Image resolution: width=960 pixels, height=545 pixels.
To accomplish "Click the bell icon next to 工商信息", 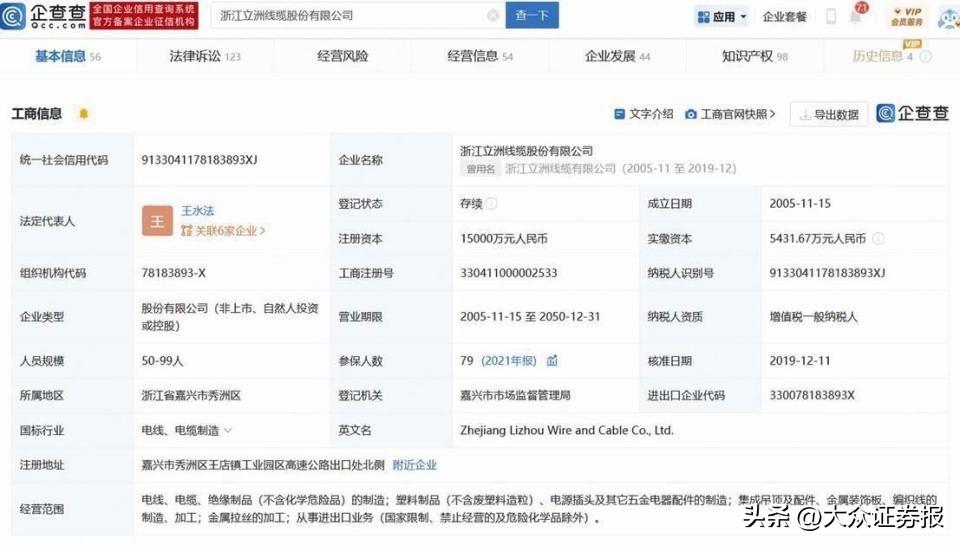I will click(x=84, y=113).
